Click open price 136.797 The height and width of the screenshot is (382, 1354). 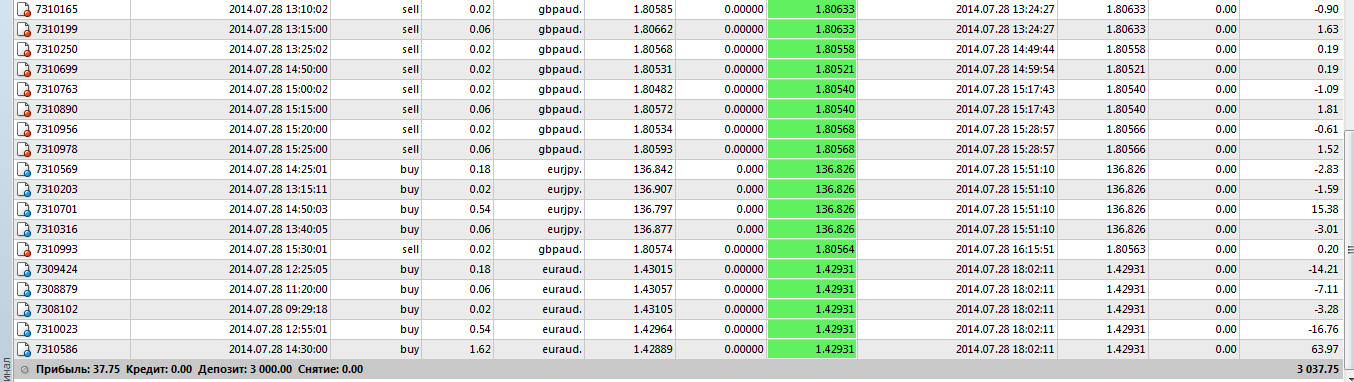653,209
